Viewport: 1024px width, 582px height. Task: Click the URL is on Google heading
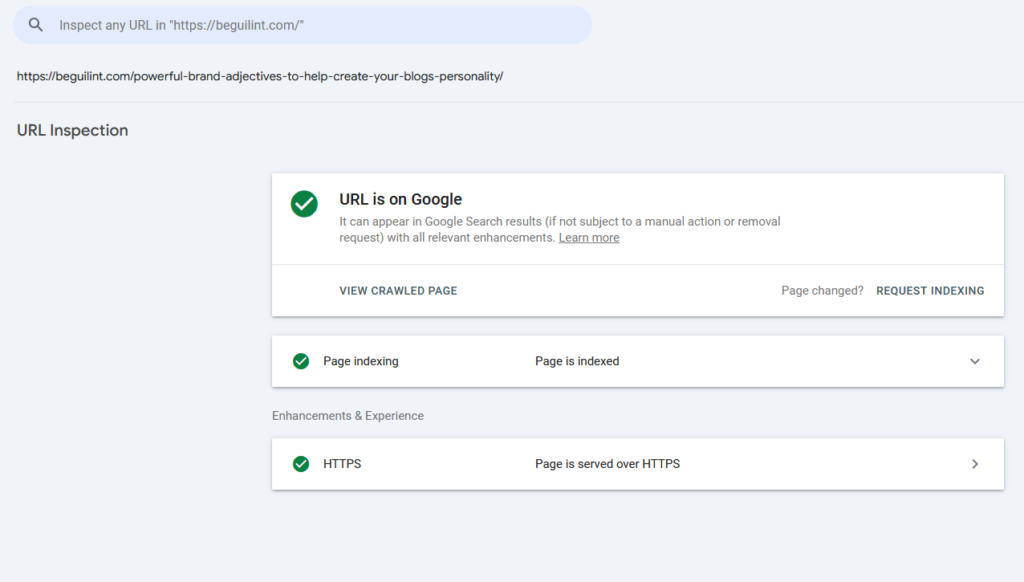[400, 199]
